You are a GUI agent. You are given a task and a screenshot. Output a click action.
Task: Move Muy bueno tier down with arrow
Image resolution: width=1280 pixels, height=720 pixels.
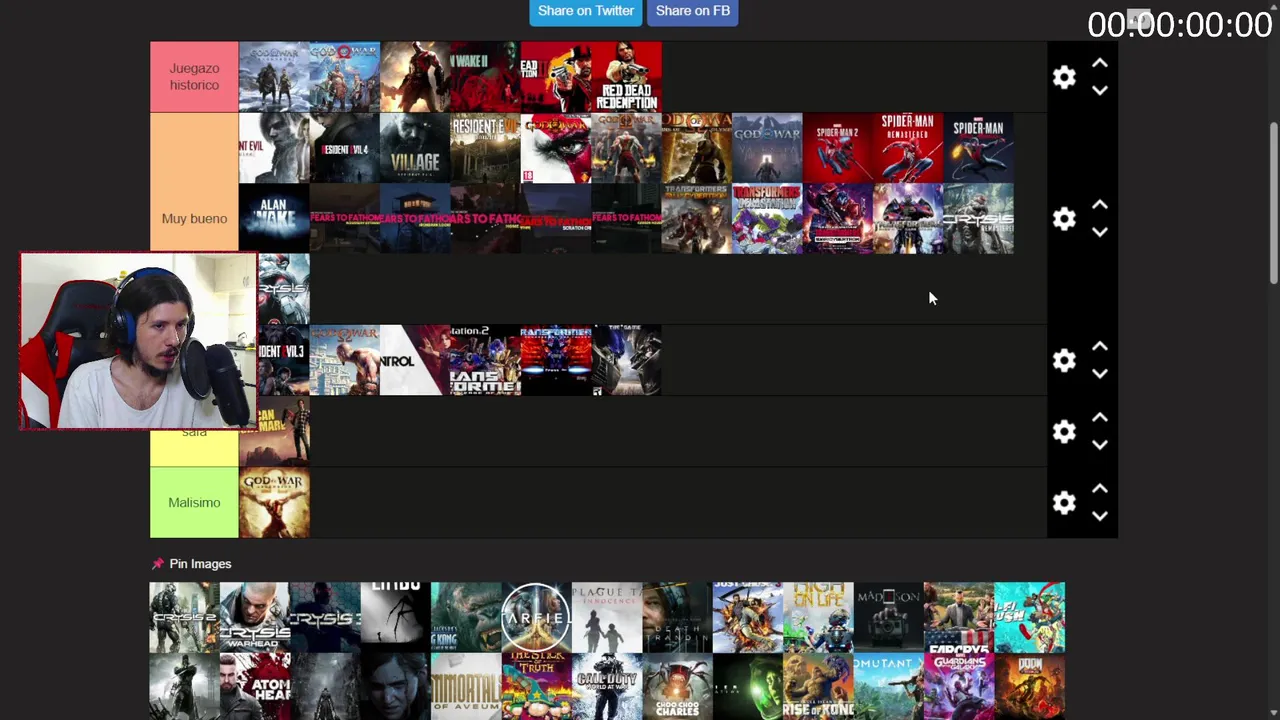coord(1100,232)
